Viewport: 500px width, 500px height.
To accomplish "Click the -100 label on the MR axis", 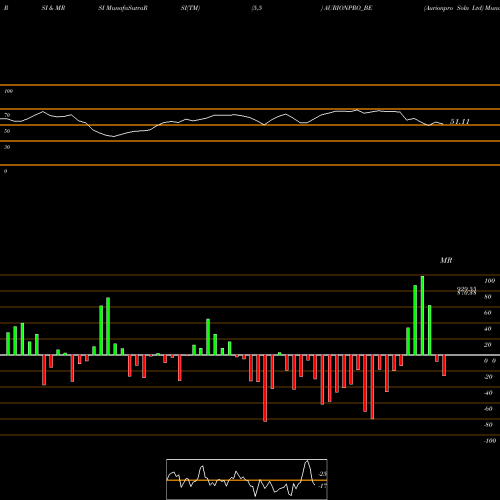I will 490,441.
